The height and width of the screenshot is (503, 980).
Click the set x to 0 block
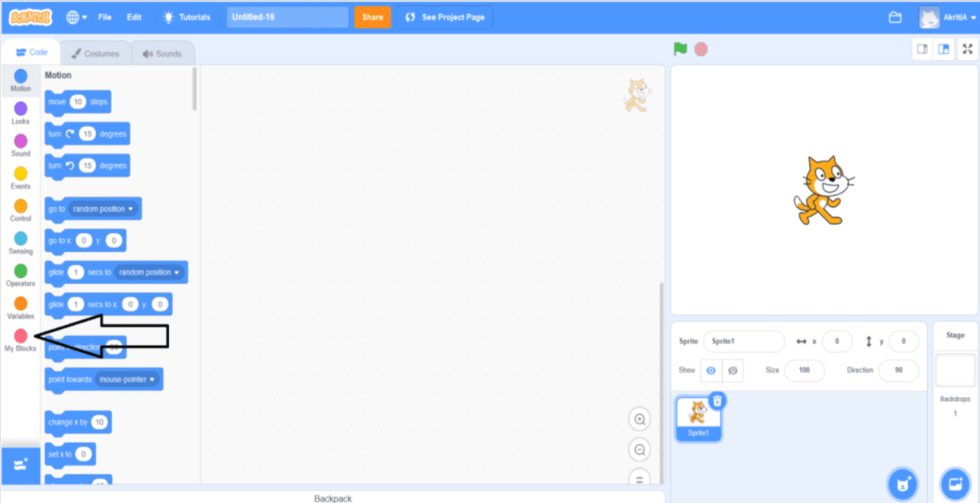pyautogui.click(x=70, y=454)
